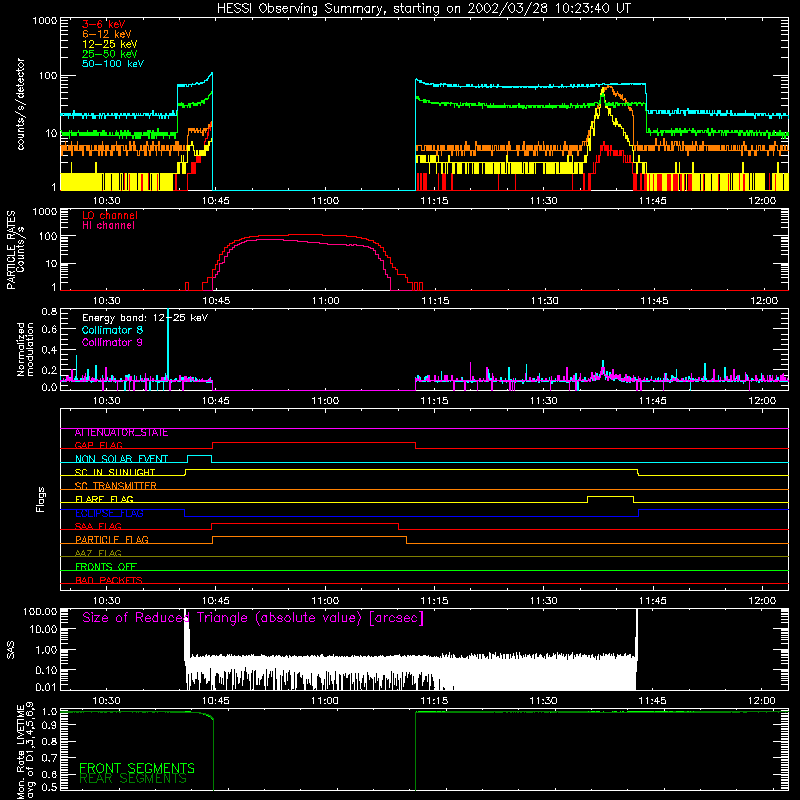
Task: Click the 0.9 tick on the livetime axis
Action: (x=49, y=726)
